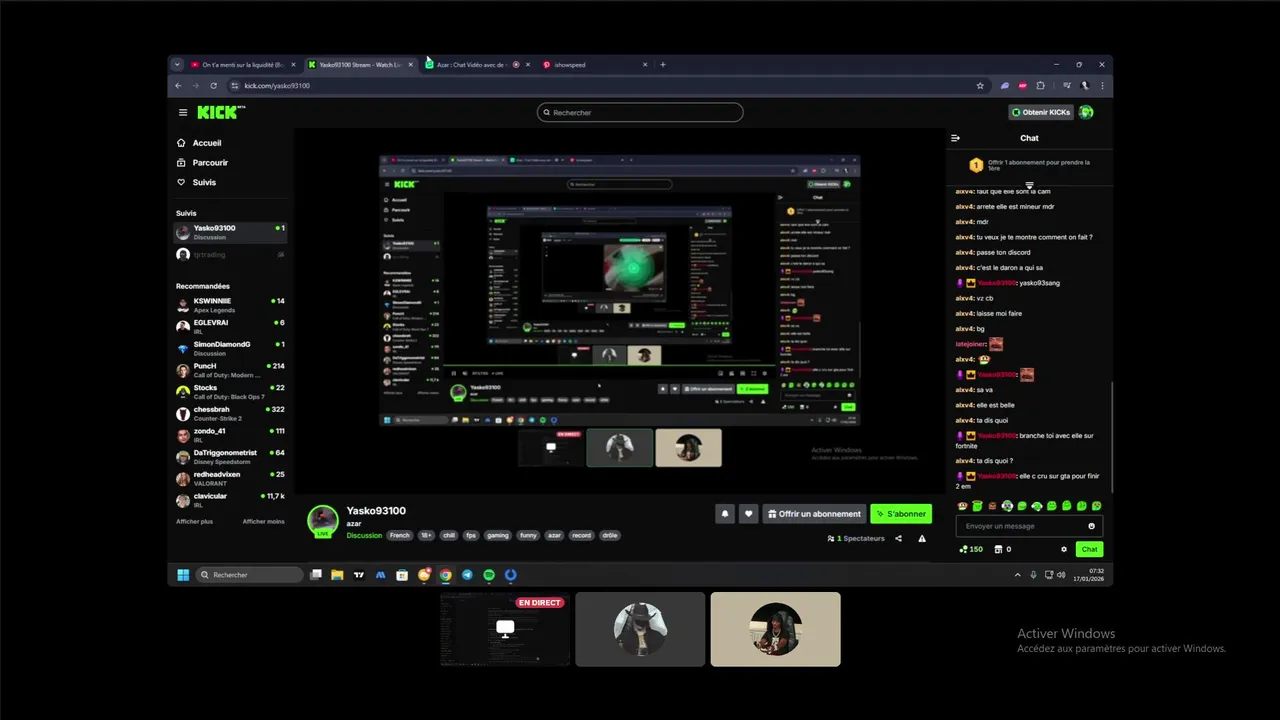Bookmark this page with the star icon

[980, 86]
